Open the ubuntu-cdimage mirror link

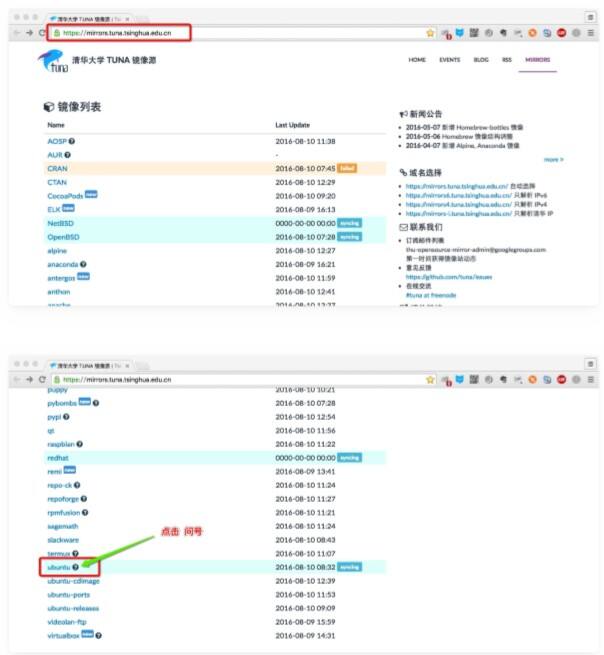(74, 581)
